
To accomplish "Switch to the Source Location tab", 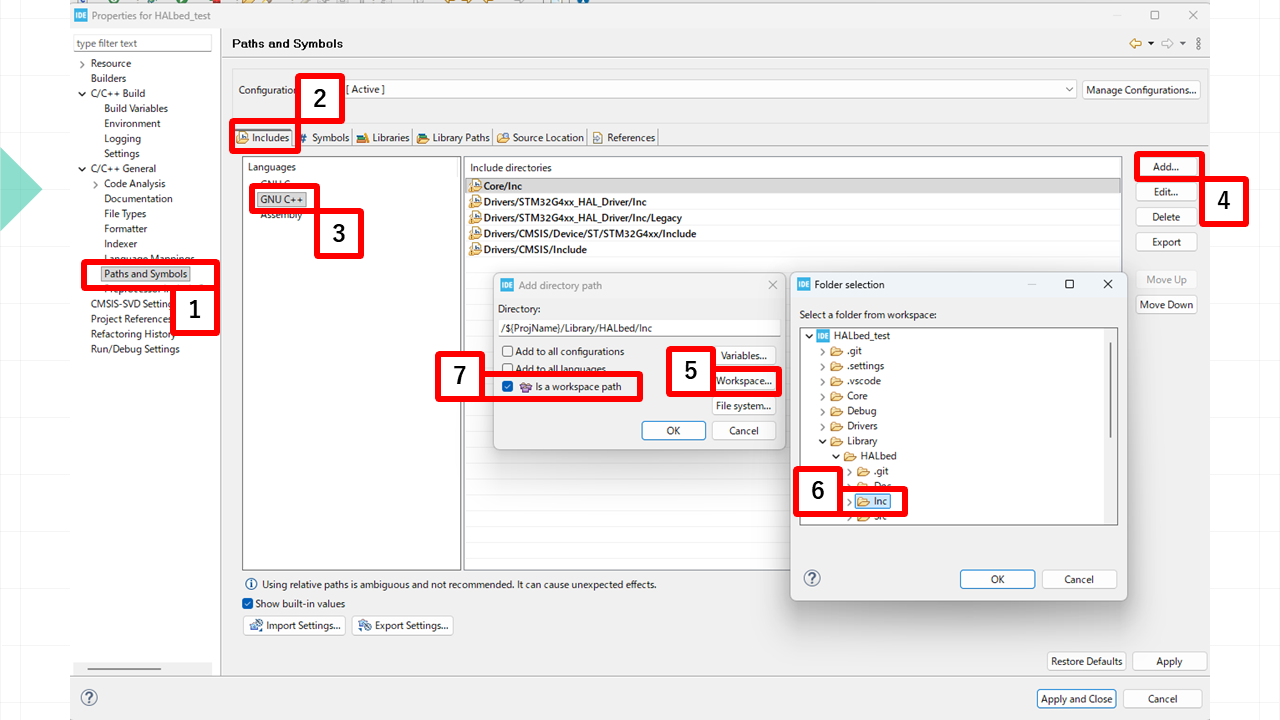I will 541,138.
